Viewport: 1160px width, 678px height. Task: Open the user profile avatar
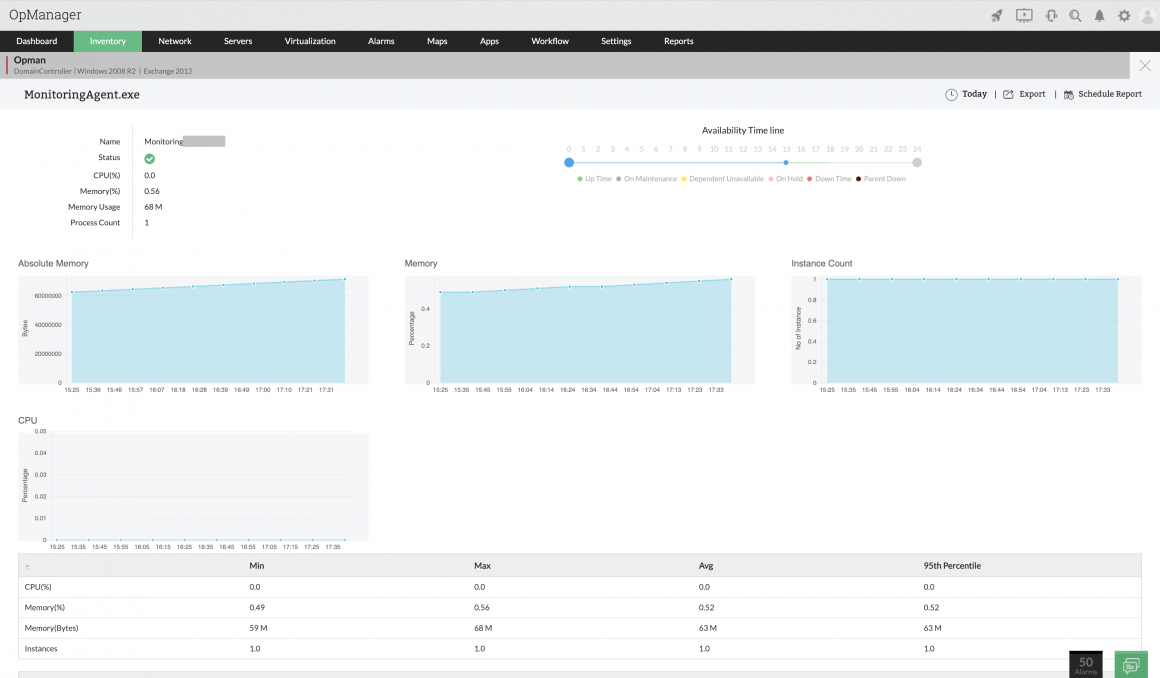[x=1147, y=16]
